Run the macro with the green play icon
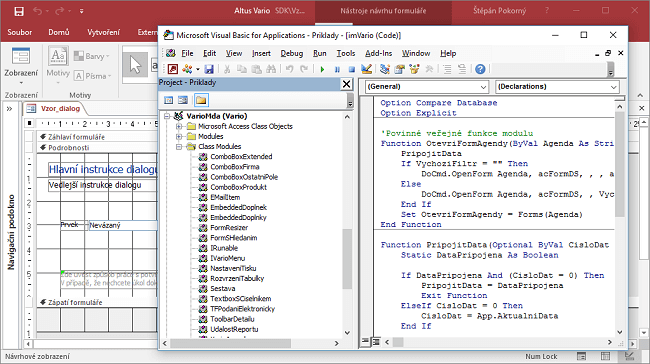 (322, 69)
